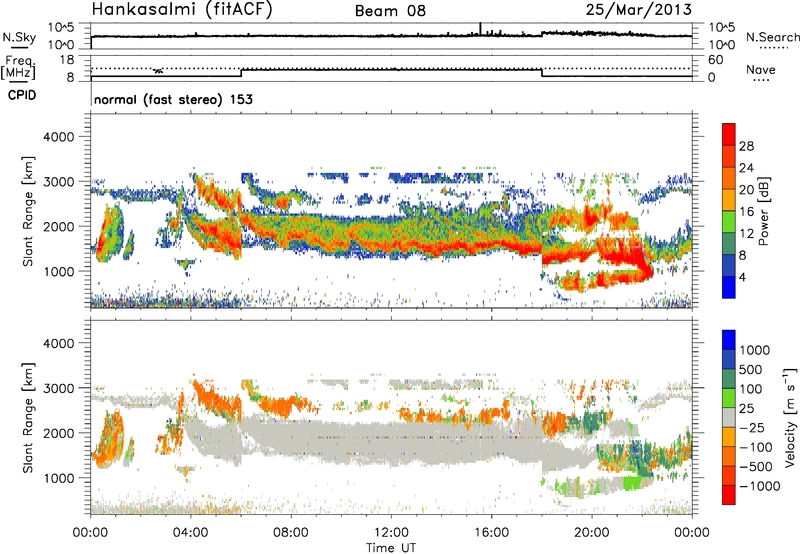This screenshot has width=800, height=554.
Task: Click power colorbar value '4'
Action: pos(742,277)
